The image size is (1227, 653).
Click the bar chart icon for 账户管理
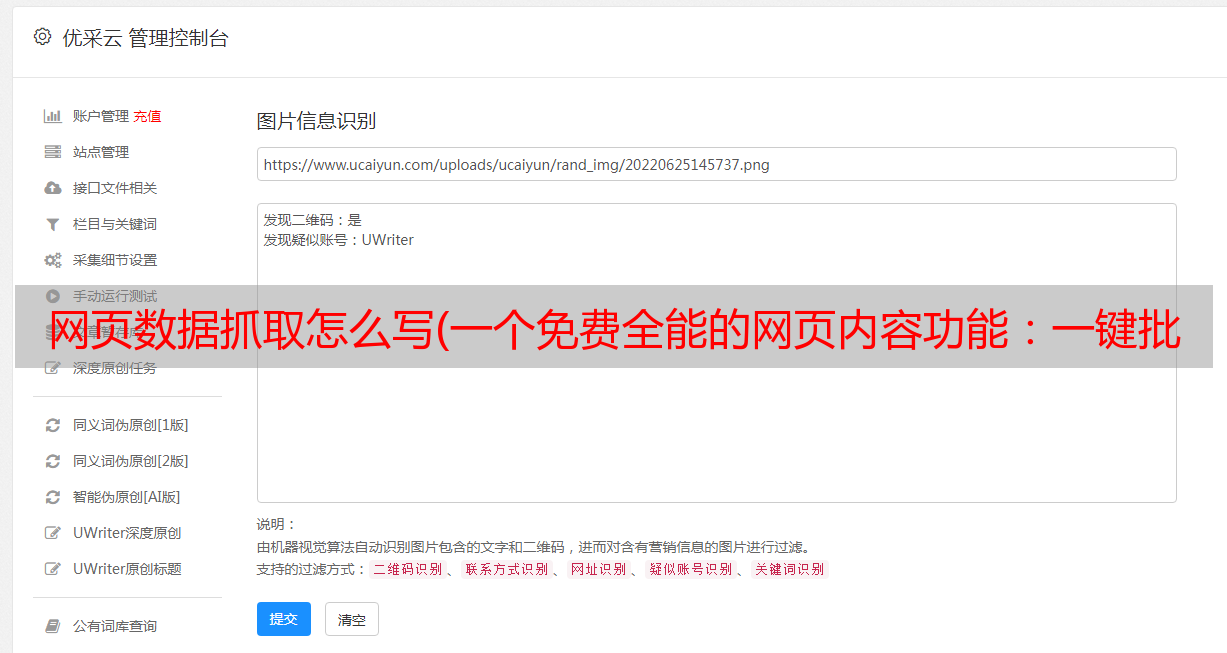click(x=53, y=116)
